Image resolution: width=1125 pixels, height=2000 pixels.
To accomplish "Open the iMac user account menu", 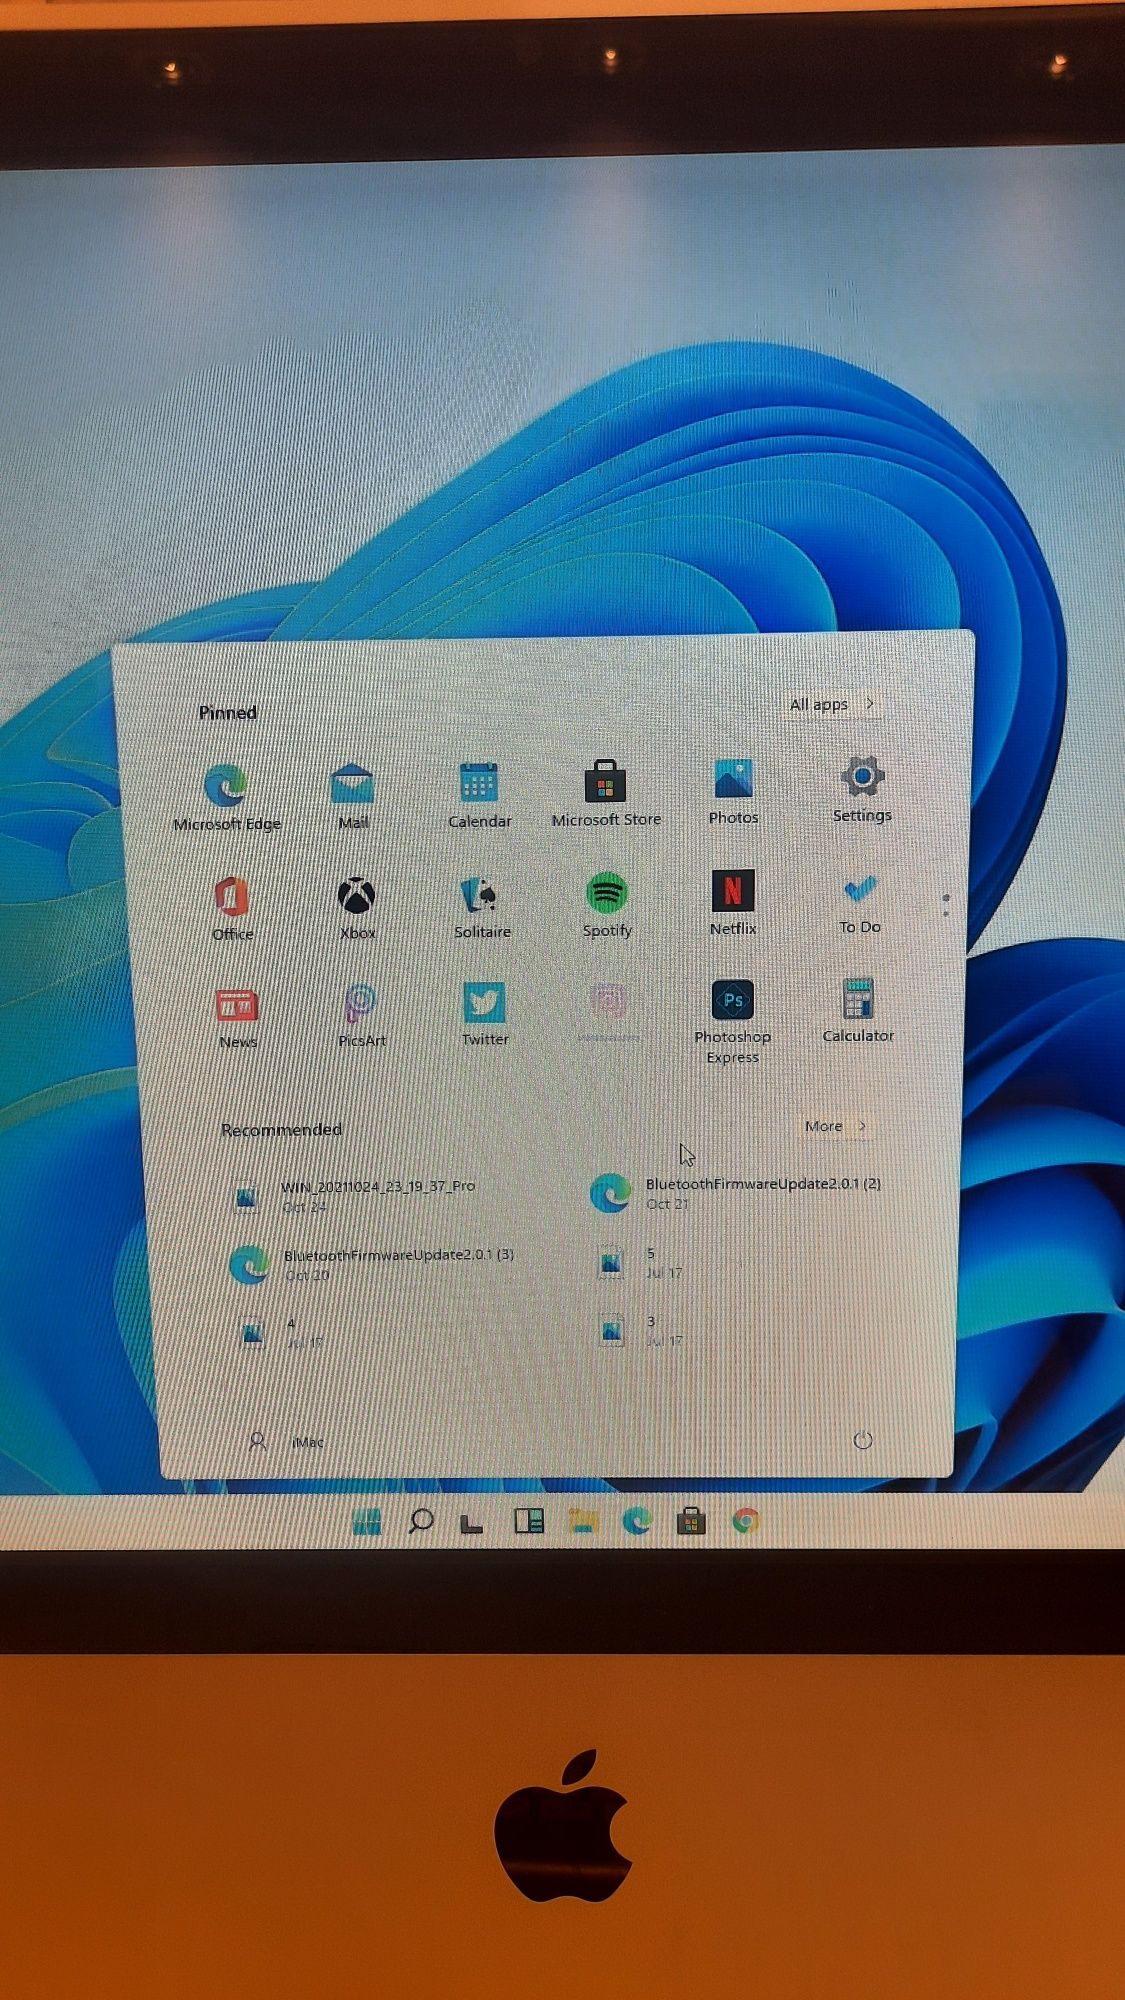I will click(286, 1441).
